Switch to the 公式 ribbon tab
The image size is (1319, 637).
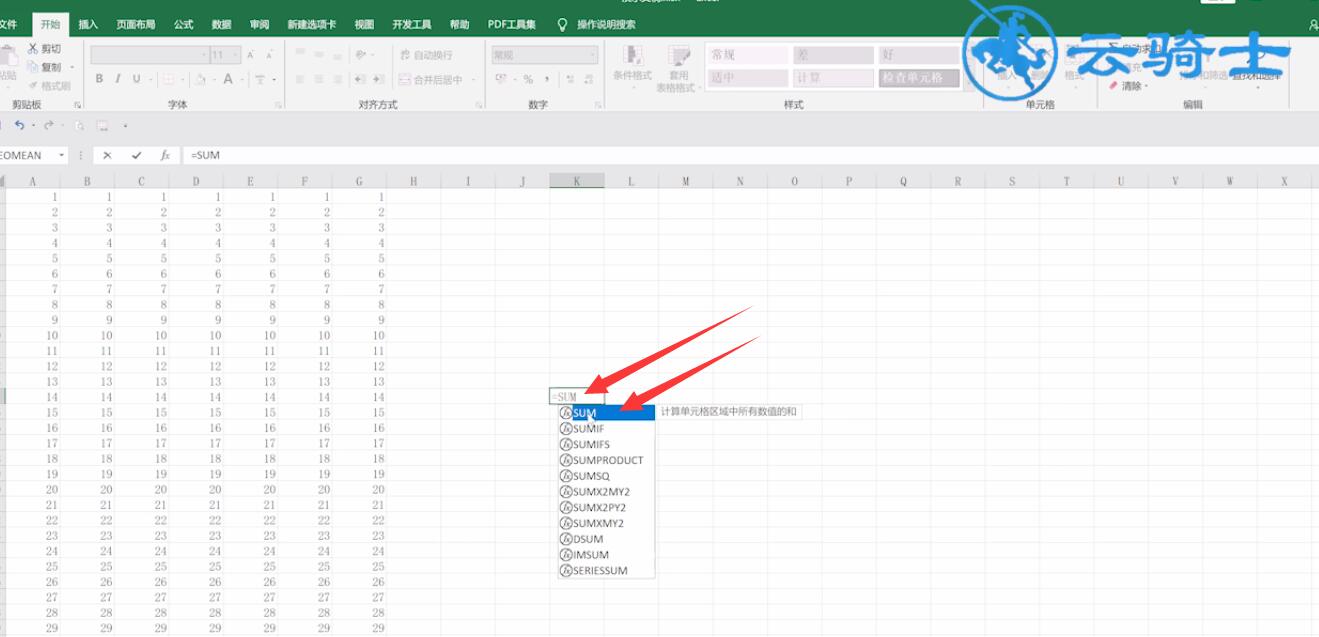(x=183, y=24)
